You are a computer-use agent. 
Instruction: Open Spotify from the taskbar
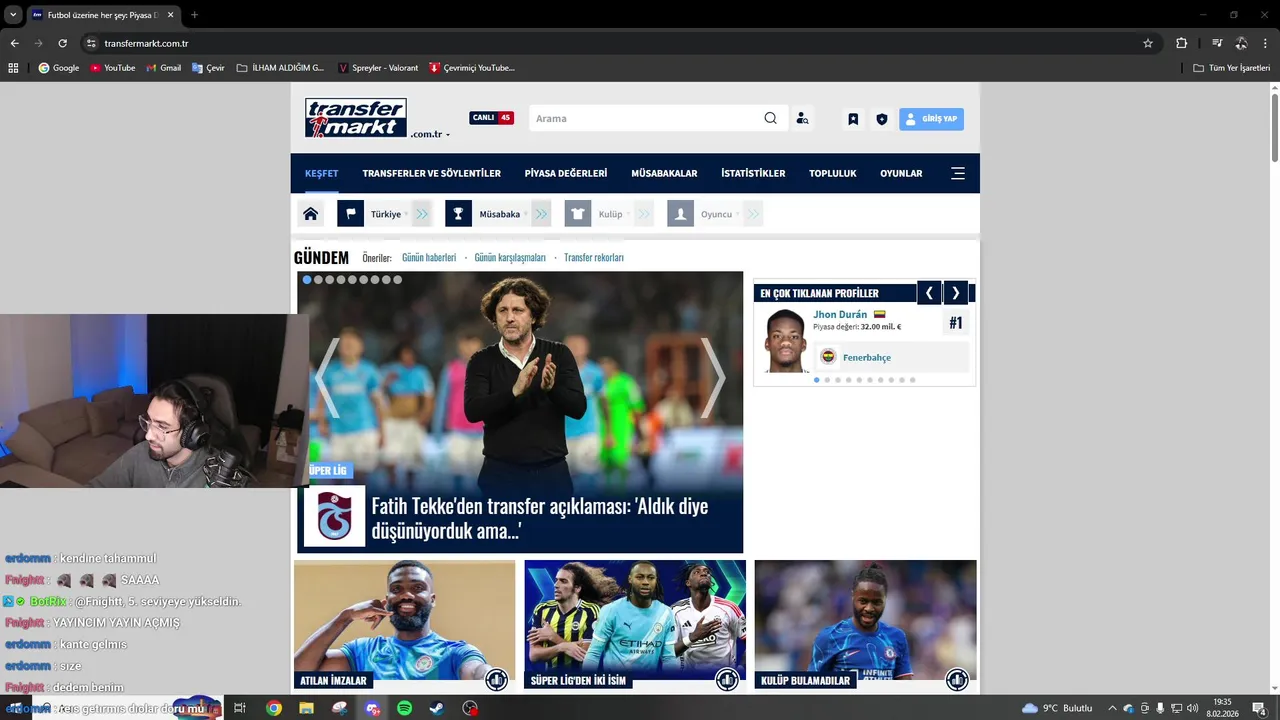click(404, 708)
